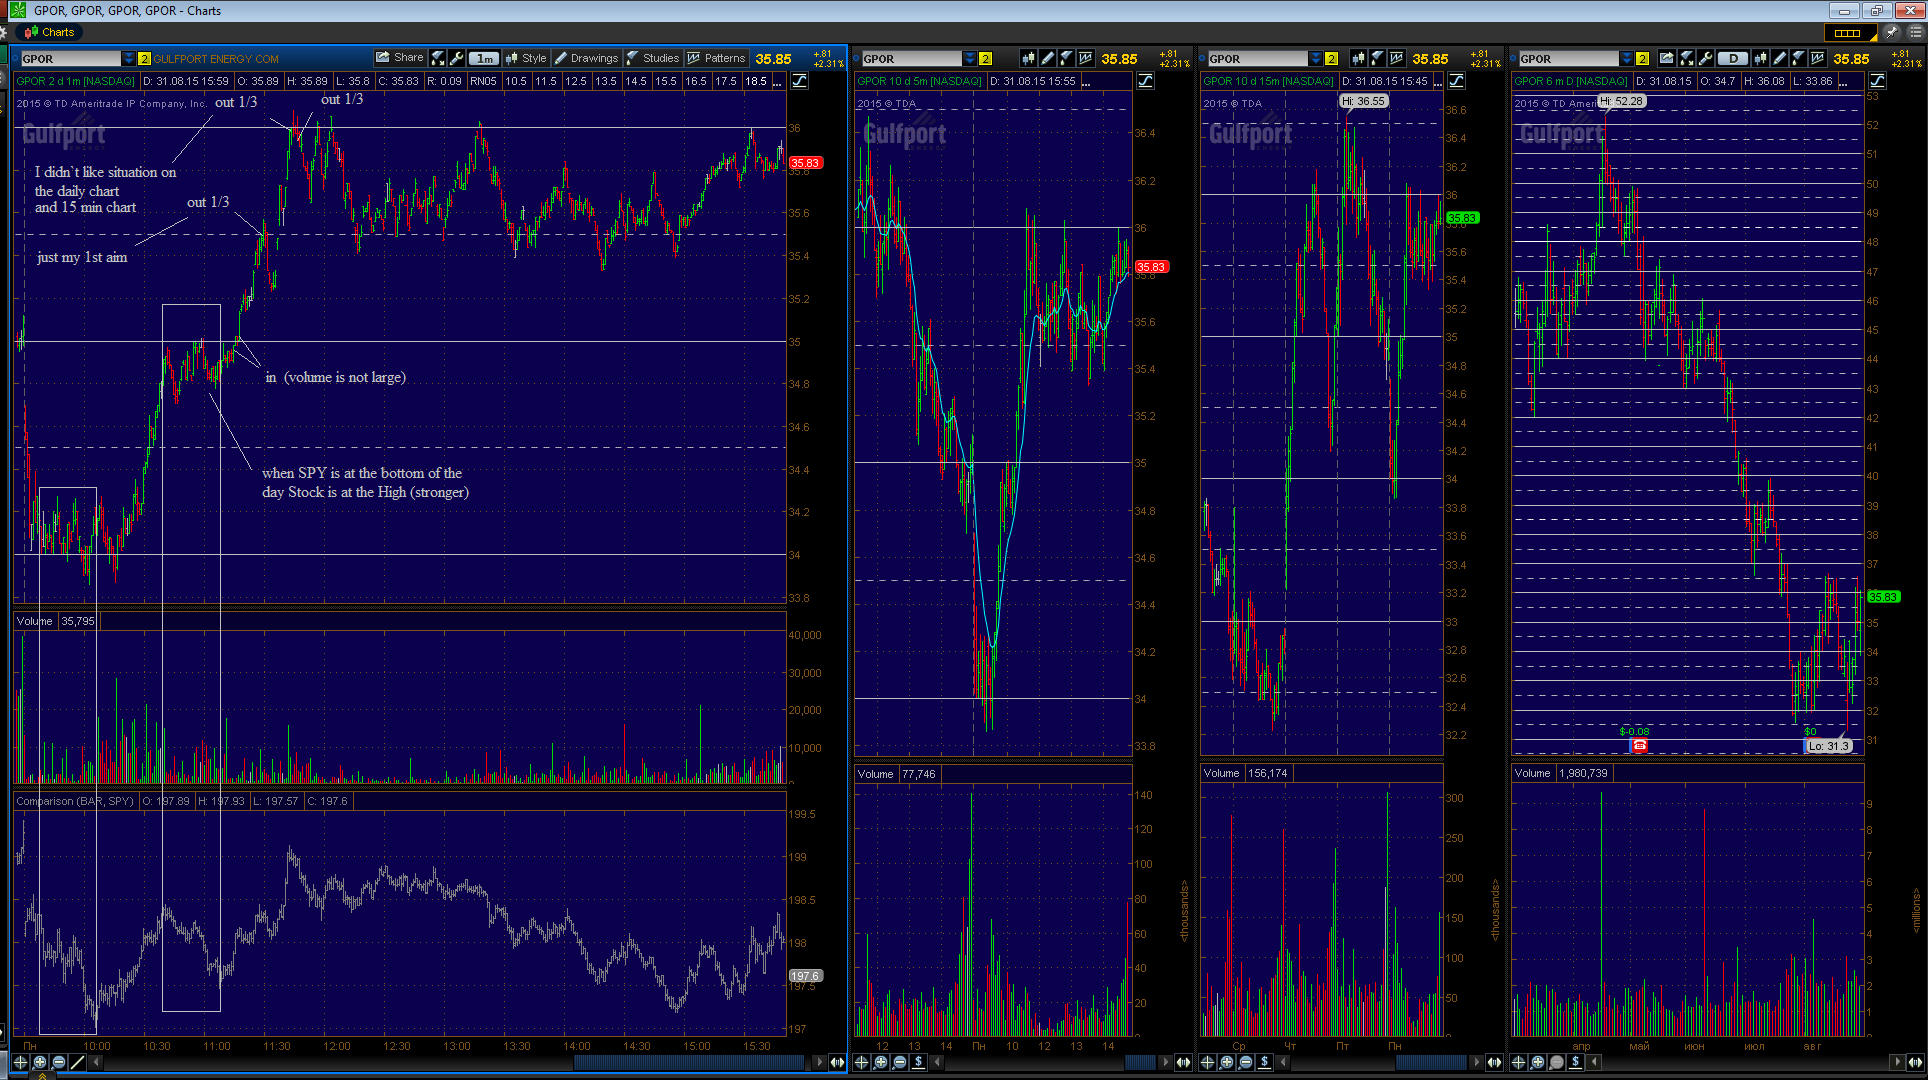1928x1080 pixels.
Task: Click the wrench settings icon on daily chart
Action: [1705, 58]
